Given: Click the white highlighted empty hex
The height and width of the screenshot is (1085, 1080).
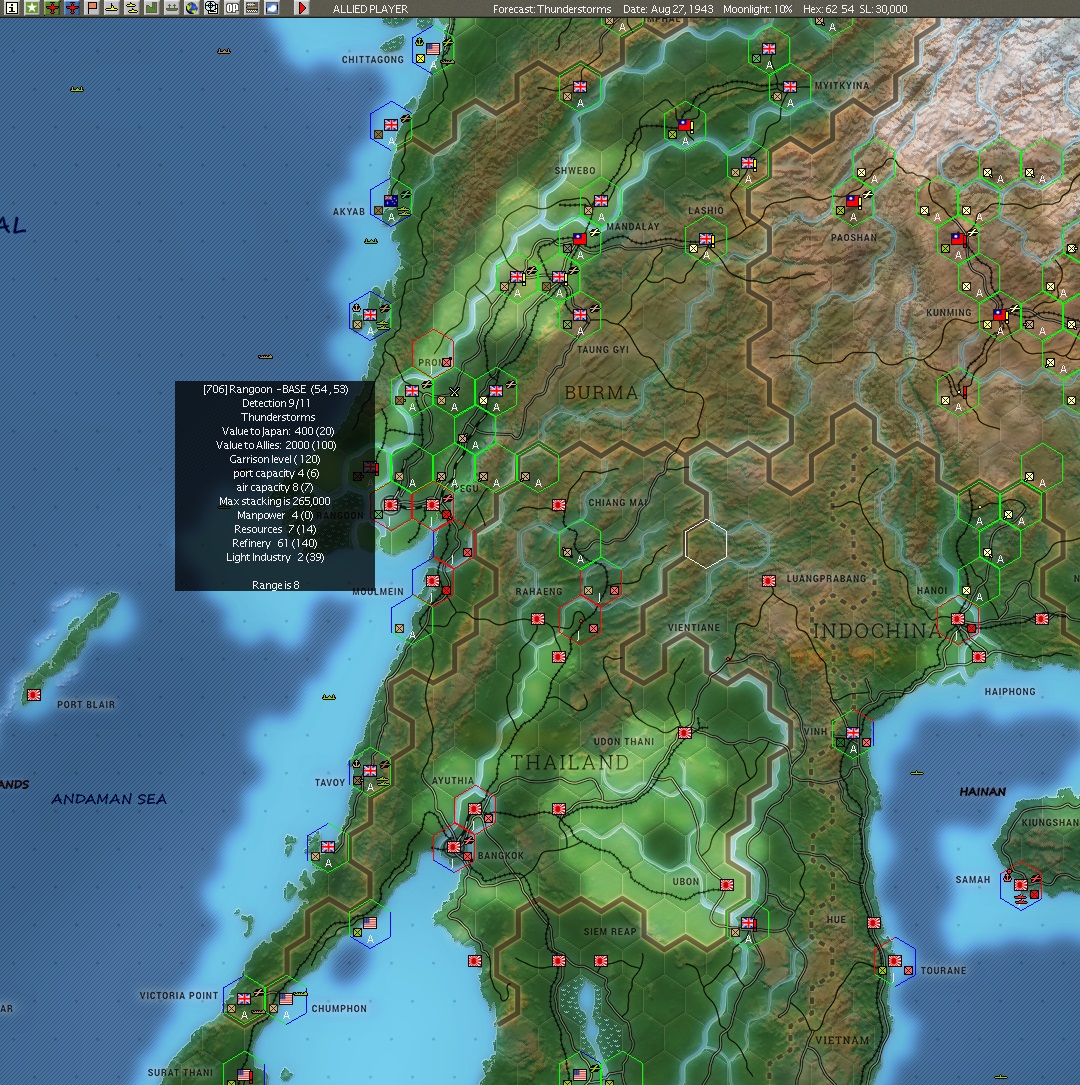Looking at the screenshot, I should 706,543.
